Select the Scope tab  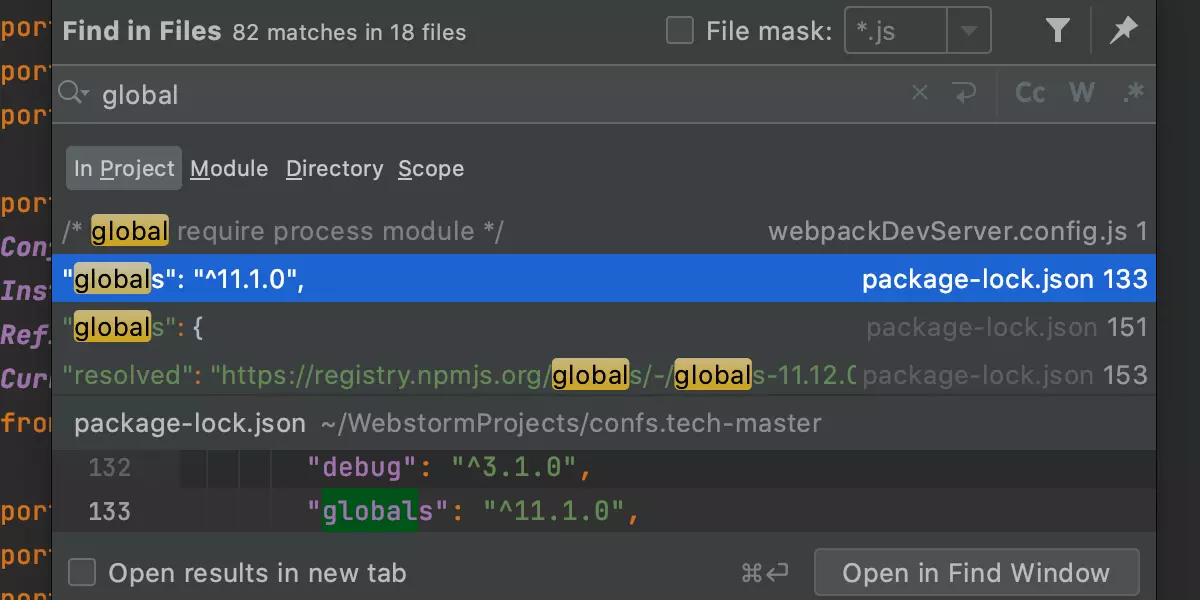431,168
